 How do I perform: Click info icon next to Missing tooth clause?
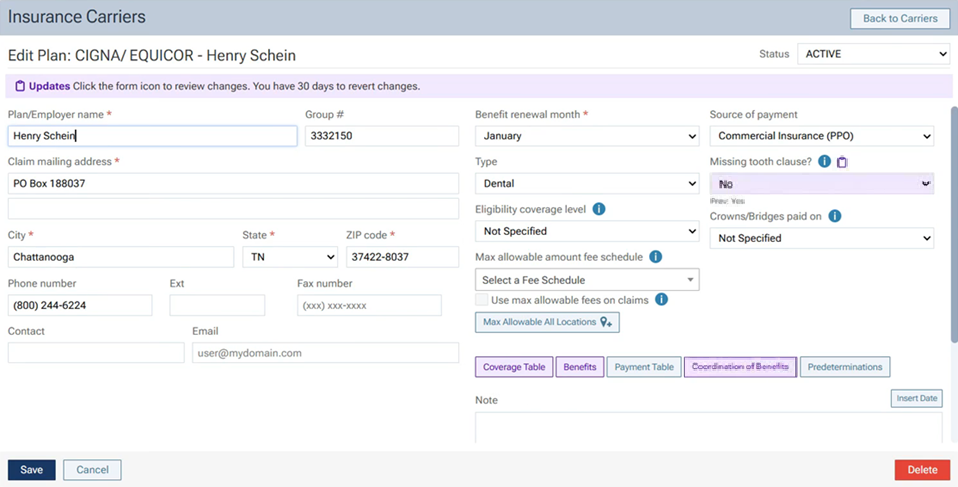click(x=824, y=162)
